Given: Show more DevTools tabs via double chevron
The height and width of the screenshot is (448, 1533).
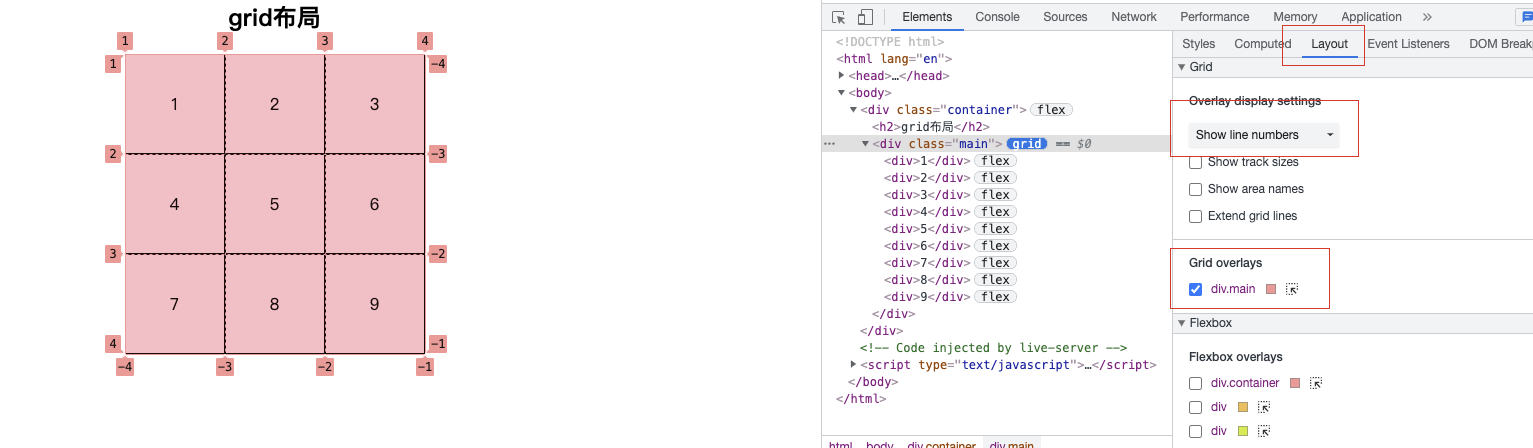Looking at the screenshot, I should (x=1427, y=17).
